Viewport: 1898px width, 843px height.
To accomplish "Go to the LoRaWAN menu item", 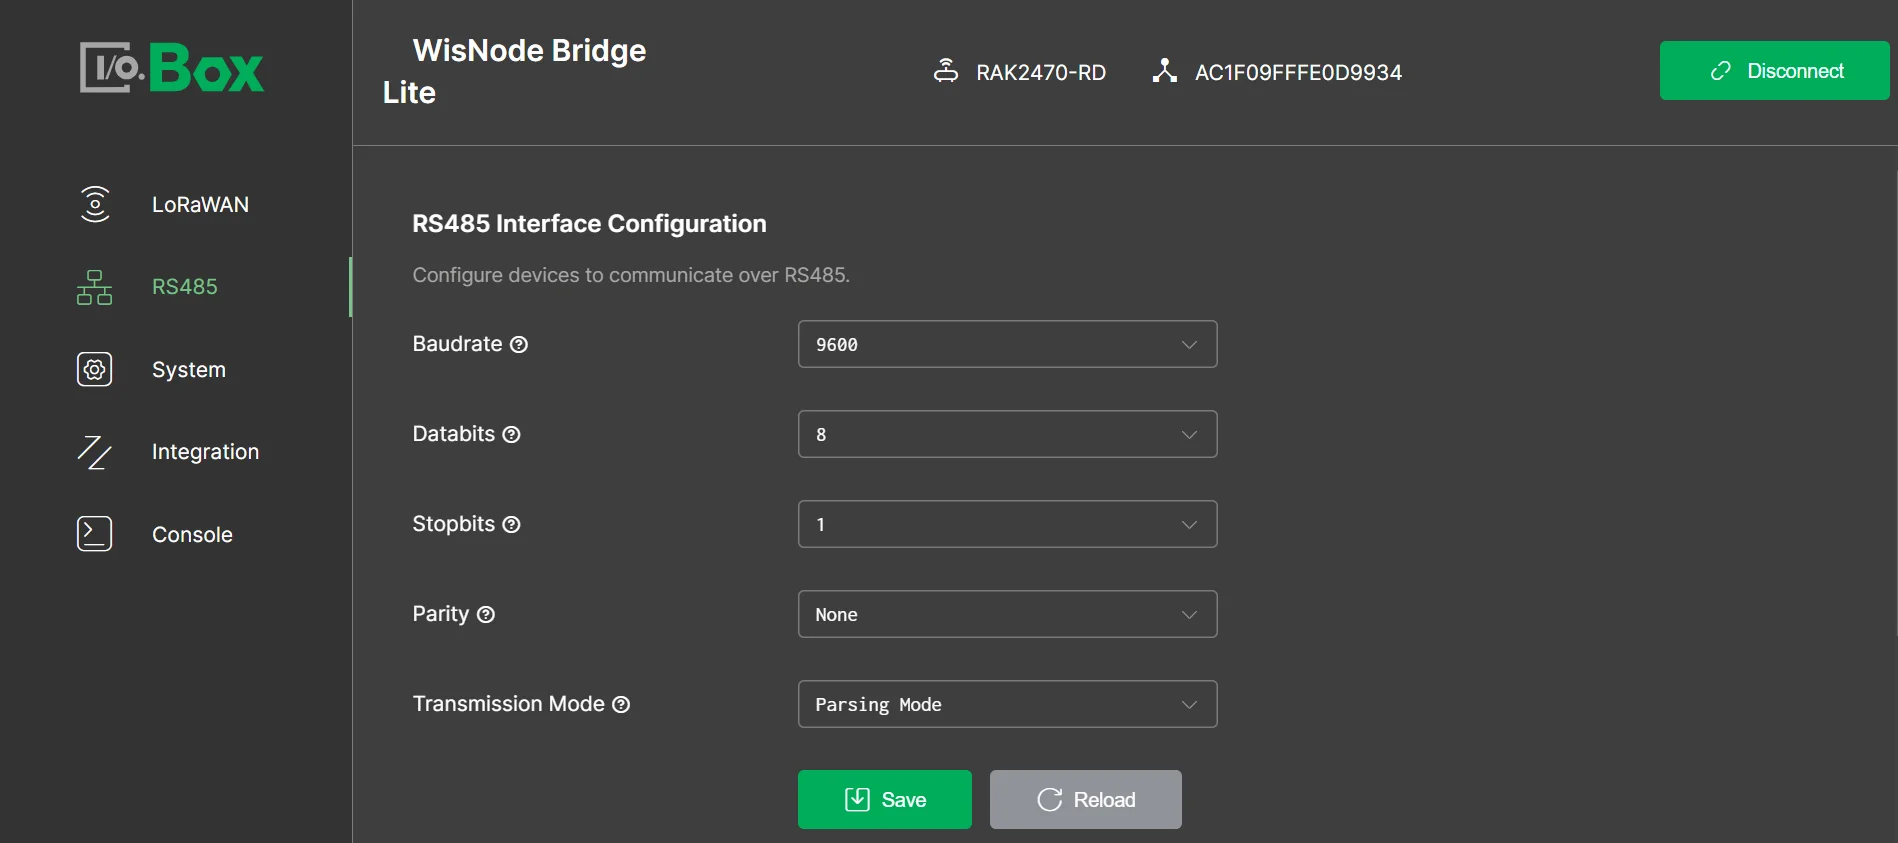I will (200, 204).
